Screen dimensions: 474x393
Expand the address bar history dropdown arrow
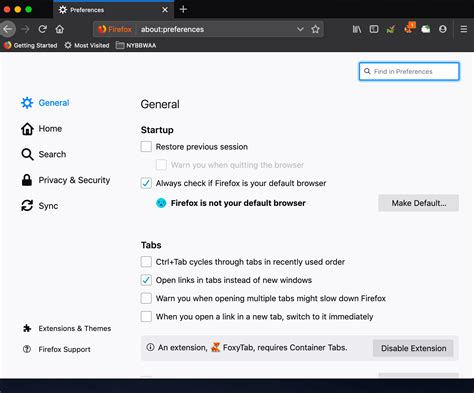pyautogui.click(x=300, y=29)
